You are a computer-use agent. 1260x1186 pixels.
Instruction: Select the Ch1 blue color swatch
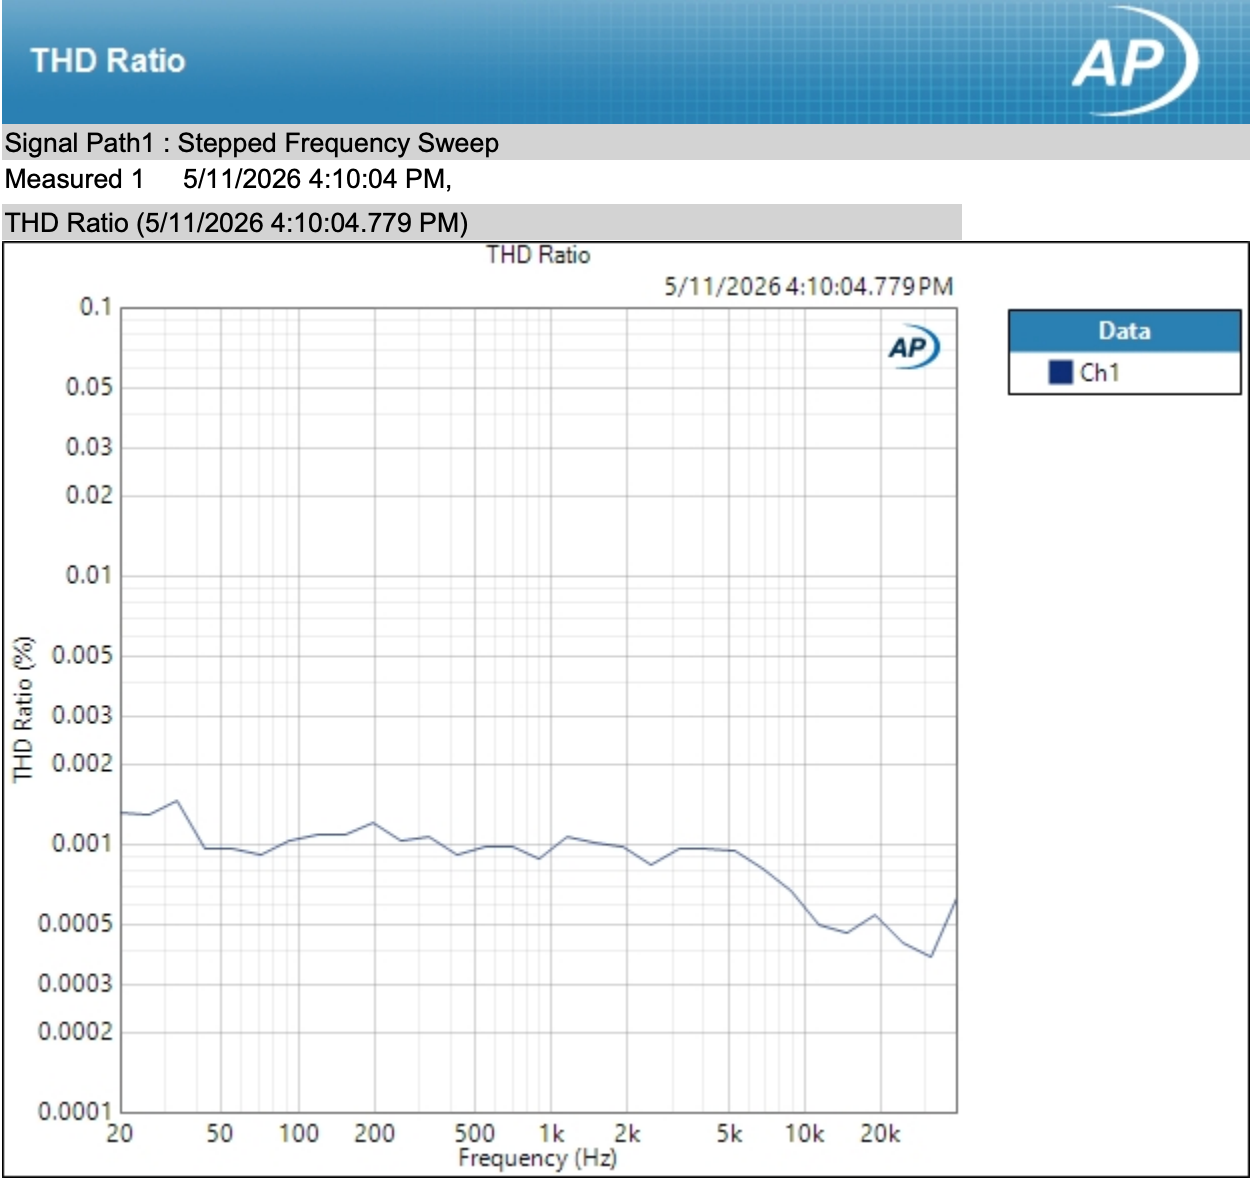point(1060,372)
